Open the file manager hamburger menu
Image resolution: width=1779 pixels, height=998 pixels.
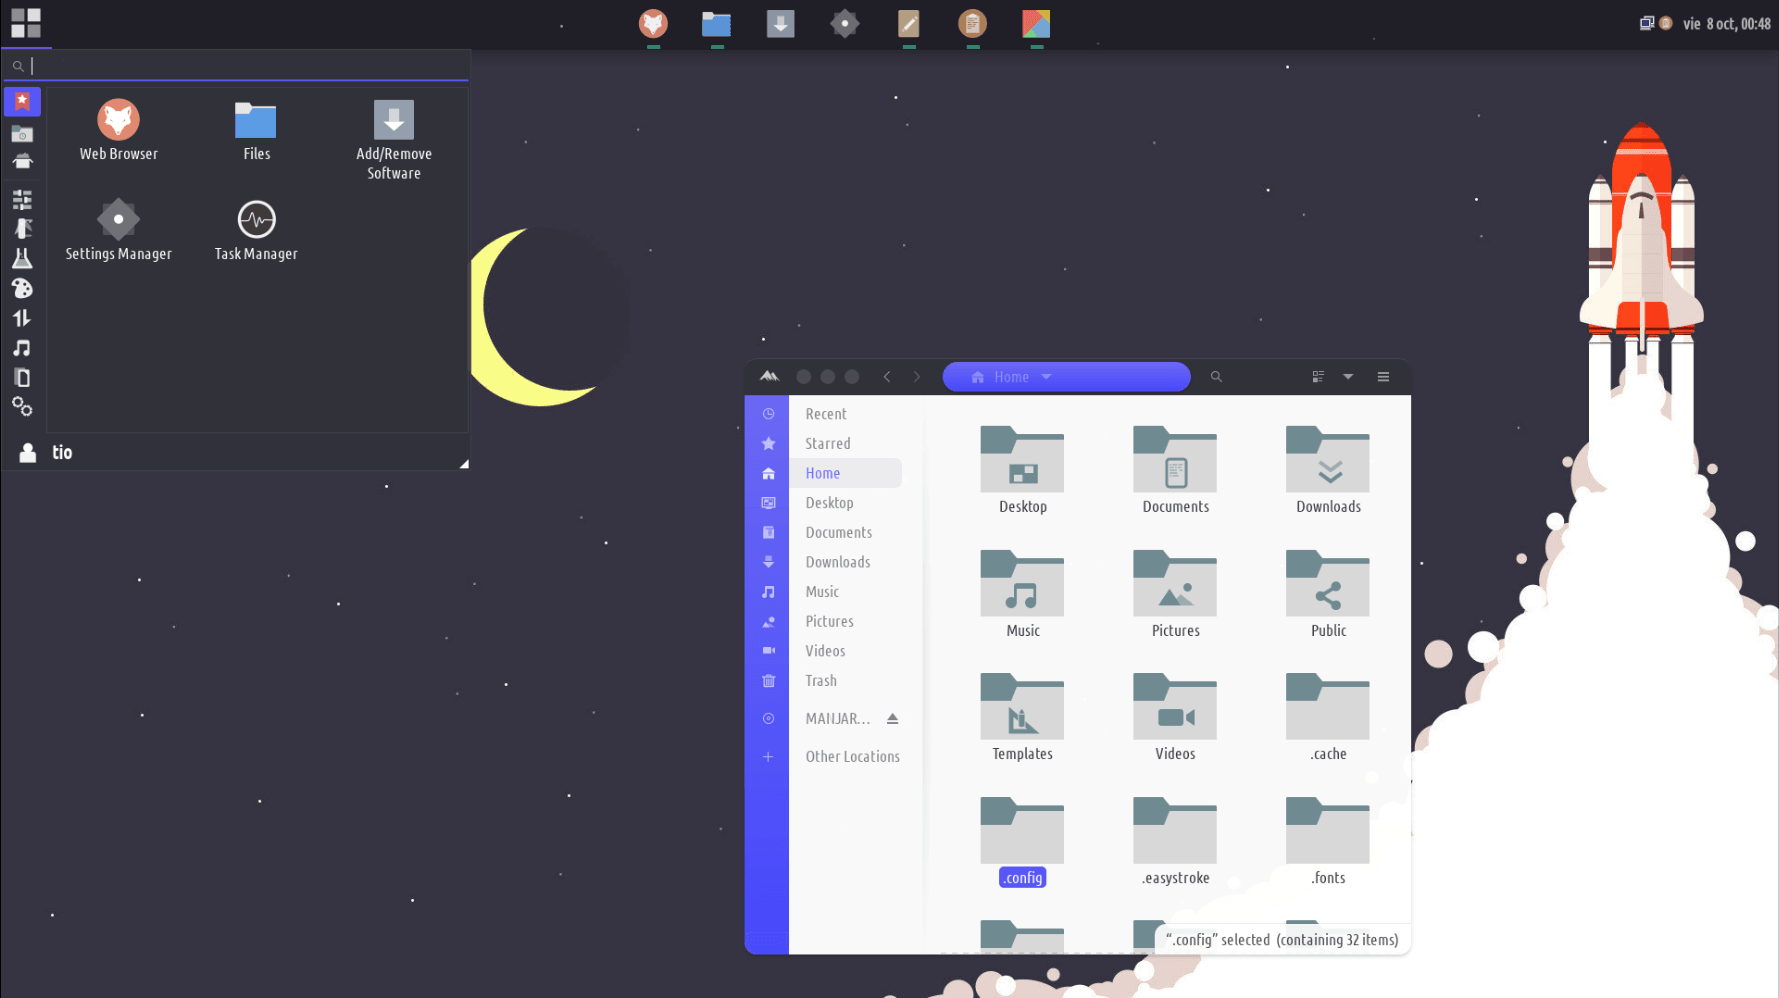(1383, 377)
